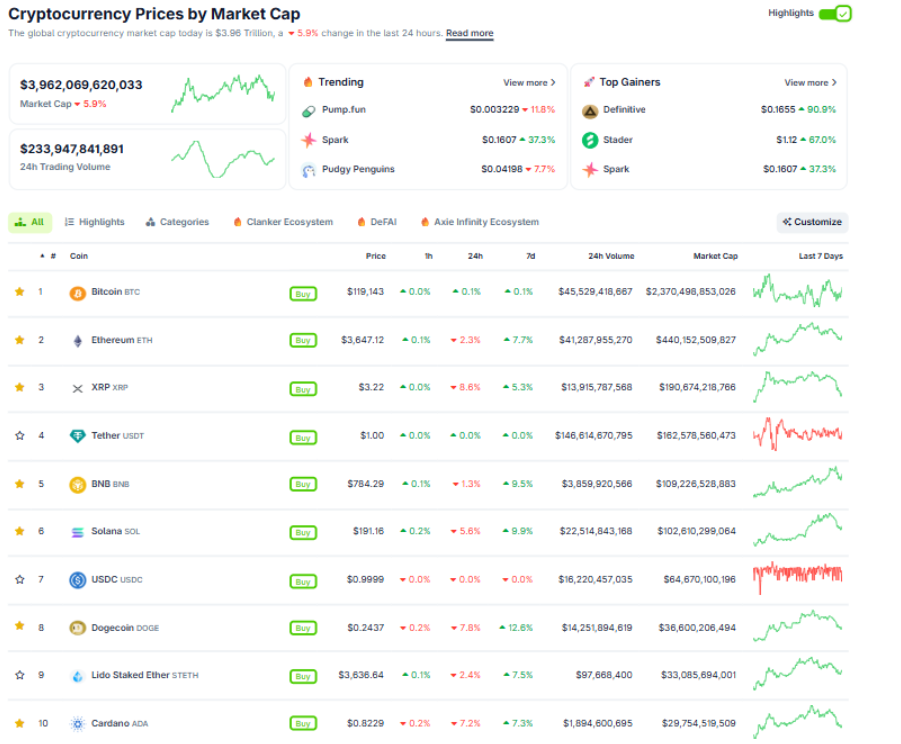
Task: Sort table by rank number column
Action: click(x=52, y=257)
